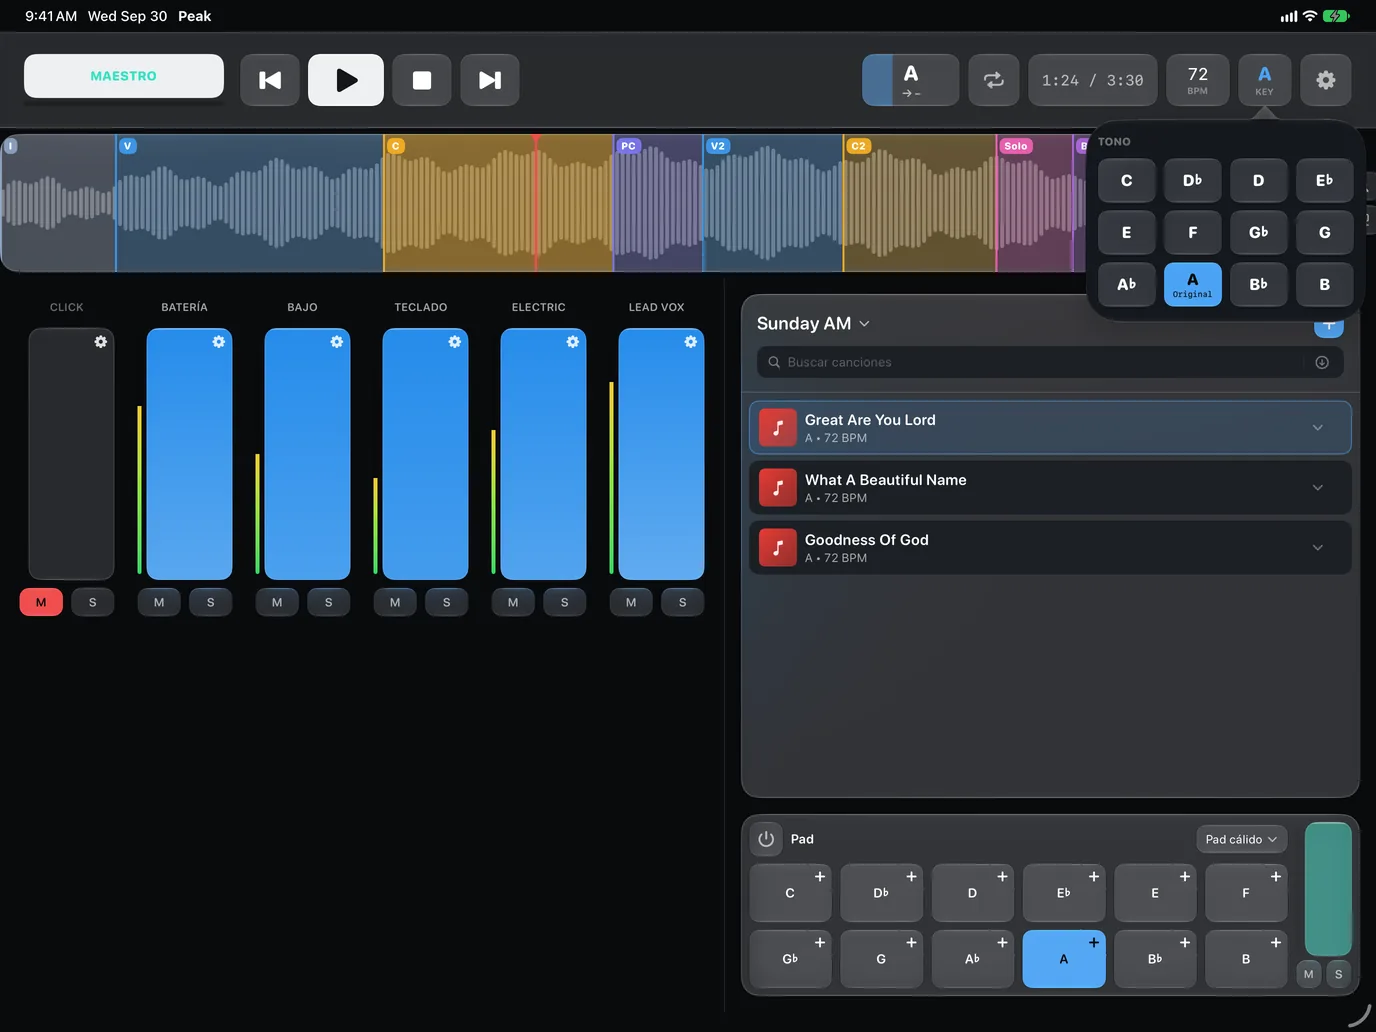The height and width of the screenshot is (1032, 1376).
Task: Click the search magnifier icon
Action: 774,362
